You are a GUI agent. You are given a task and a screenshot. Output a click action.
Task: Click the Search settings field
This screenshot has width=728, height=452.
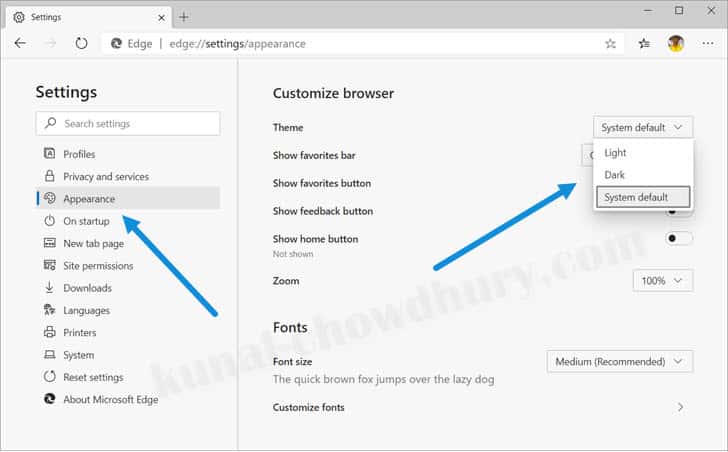click(x=128, y=123)
